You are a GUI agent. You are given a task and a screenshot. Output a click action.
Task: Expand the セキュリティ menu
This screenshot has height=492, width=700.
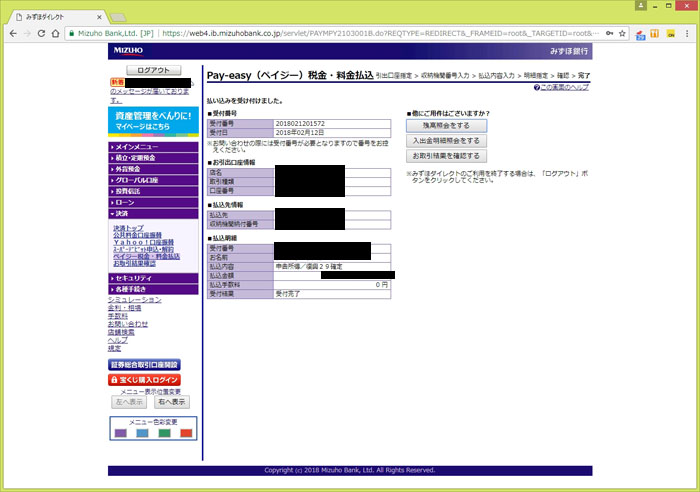153,278
